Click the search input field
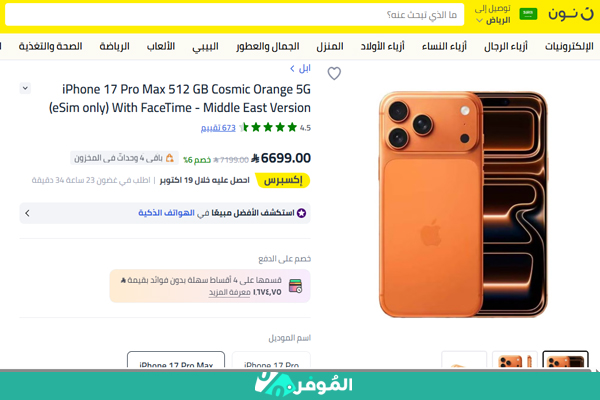The width and height of the screenshot is (600, 400). (235, 15)
